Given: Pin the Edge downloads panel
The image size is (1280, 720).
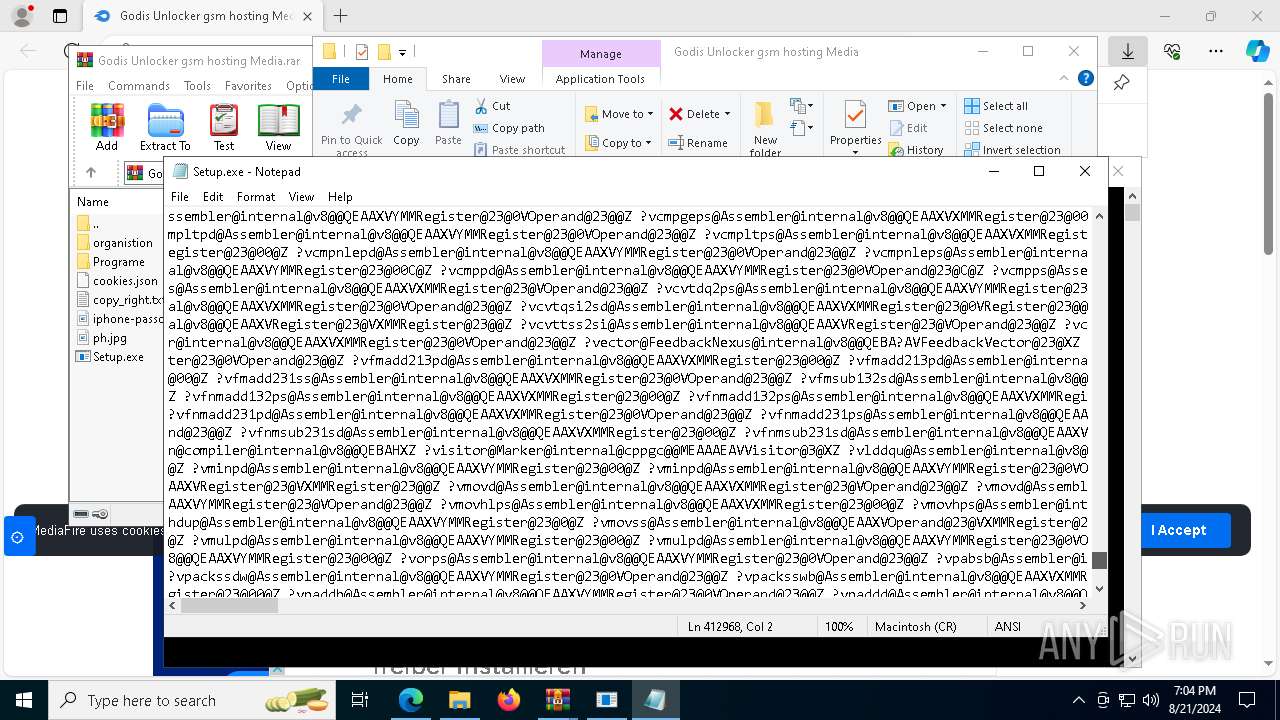Looking at the screenshot, I should click(1121, 83).
